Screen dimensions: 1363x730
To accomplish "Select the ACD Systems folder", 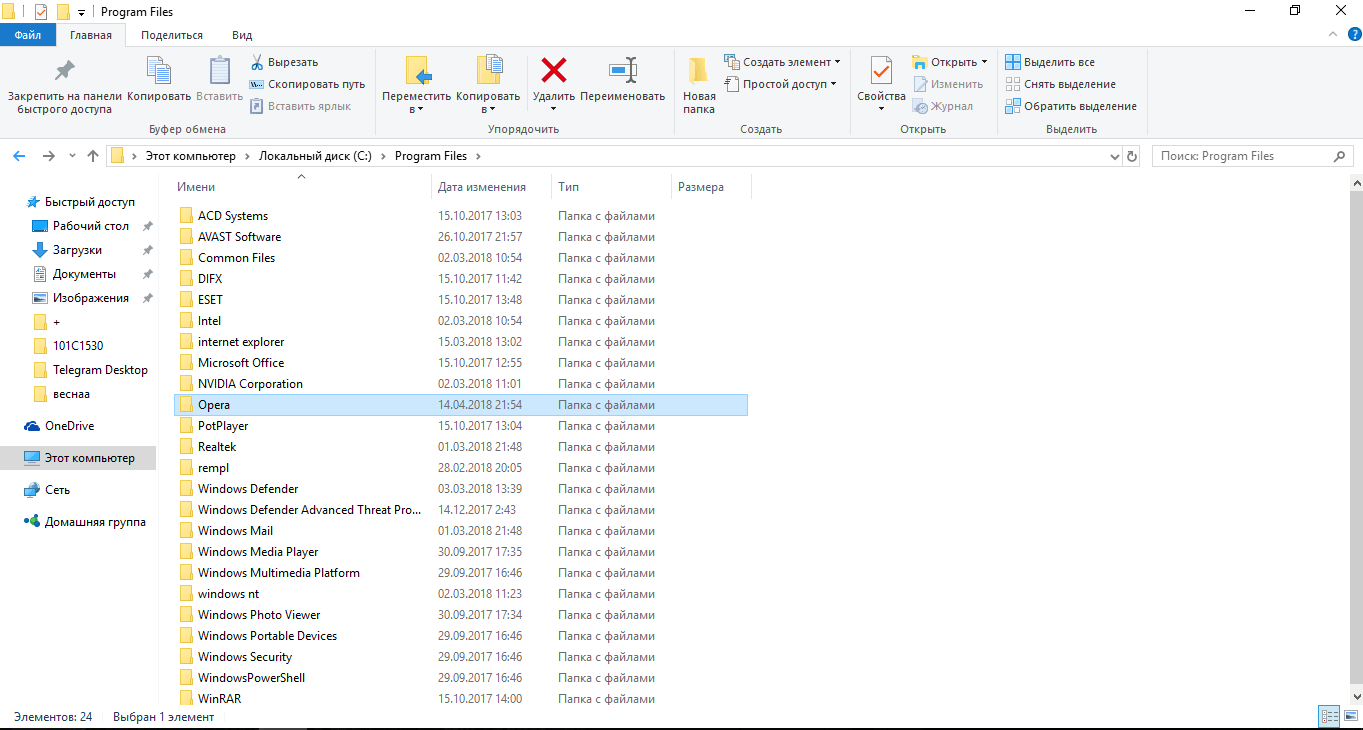I will click(460, 216).
